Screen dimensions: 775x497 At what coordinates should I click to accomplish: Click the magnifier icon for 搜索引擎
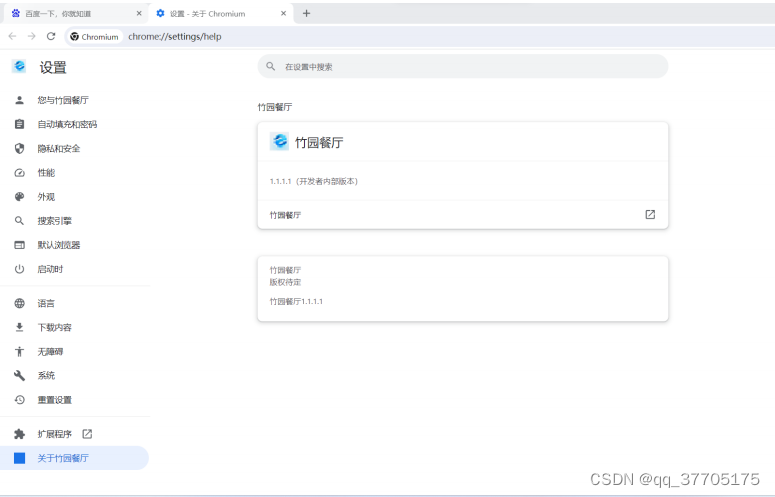point(19,221)
